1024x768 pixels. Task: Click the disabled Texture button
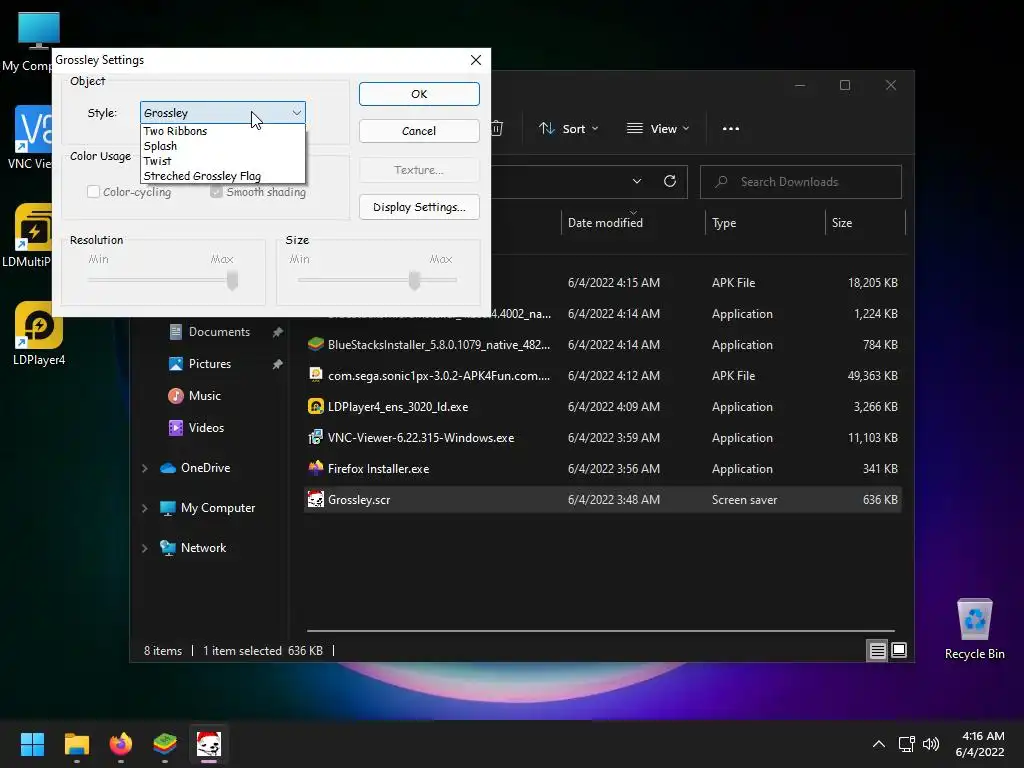tap(419, 170)
